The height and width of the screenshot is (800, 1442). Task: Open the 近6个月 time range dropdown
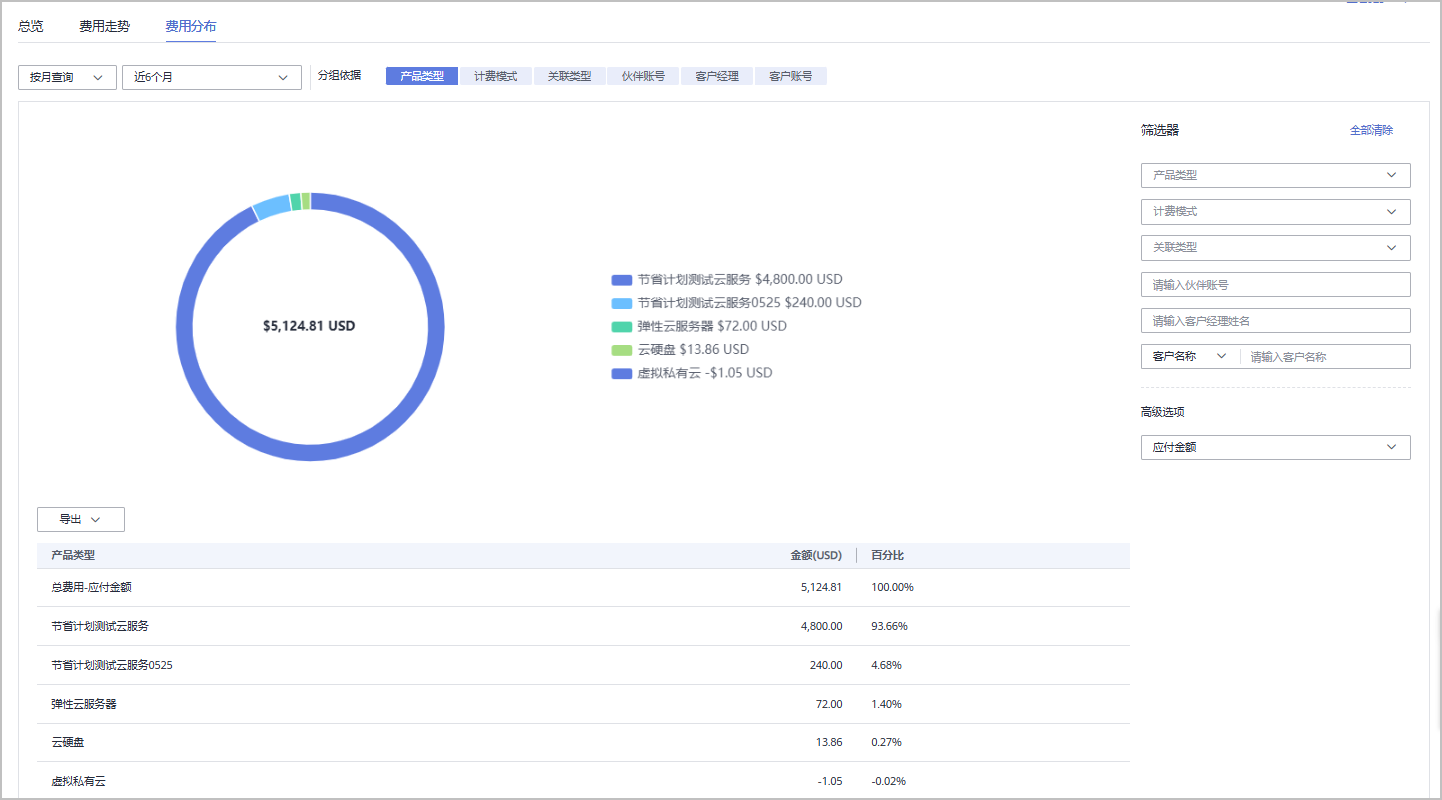pos(211,77)
